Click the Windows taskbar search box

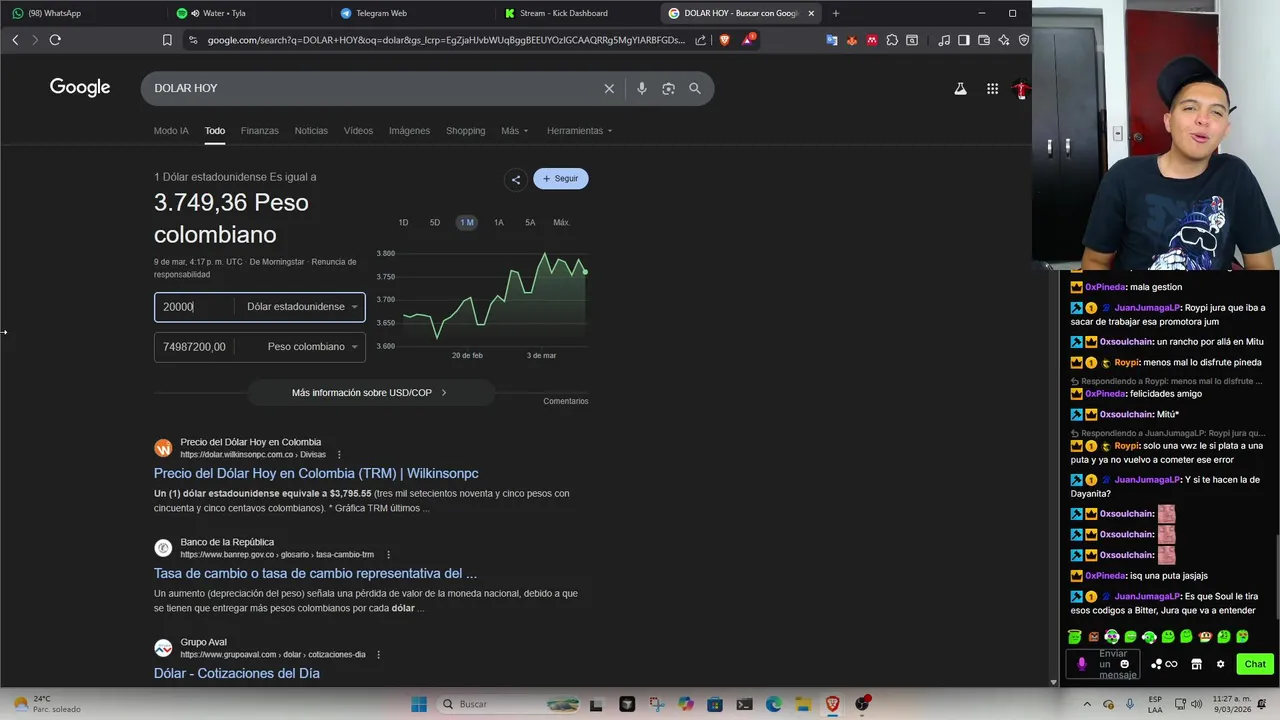pos(510,704)
